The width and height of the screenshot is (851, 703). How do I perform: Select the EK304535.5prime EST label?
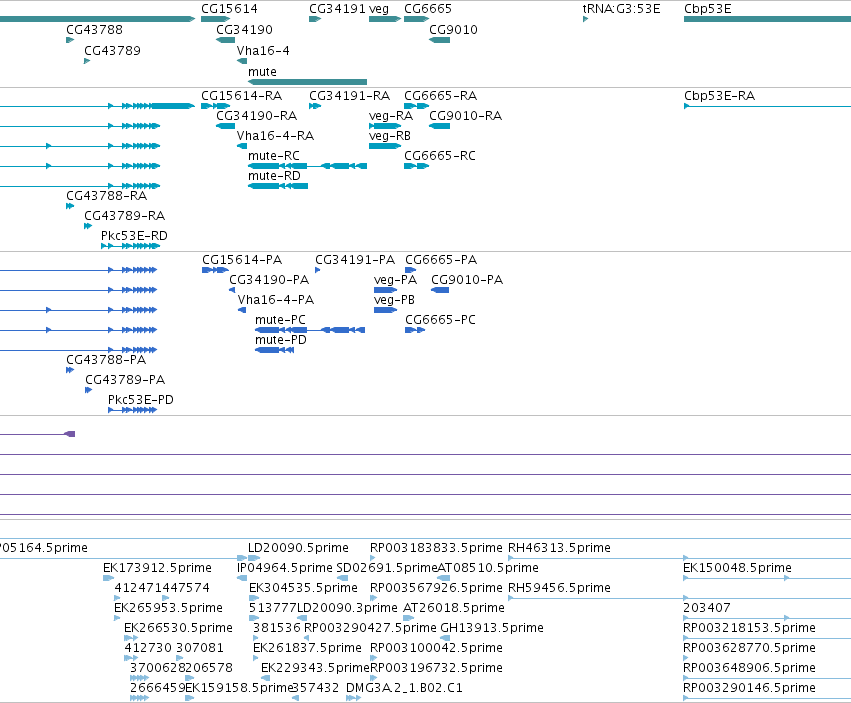click(x=303, y=588)
